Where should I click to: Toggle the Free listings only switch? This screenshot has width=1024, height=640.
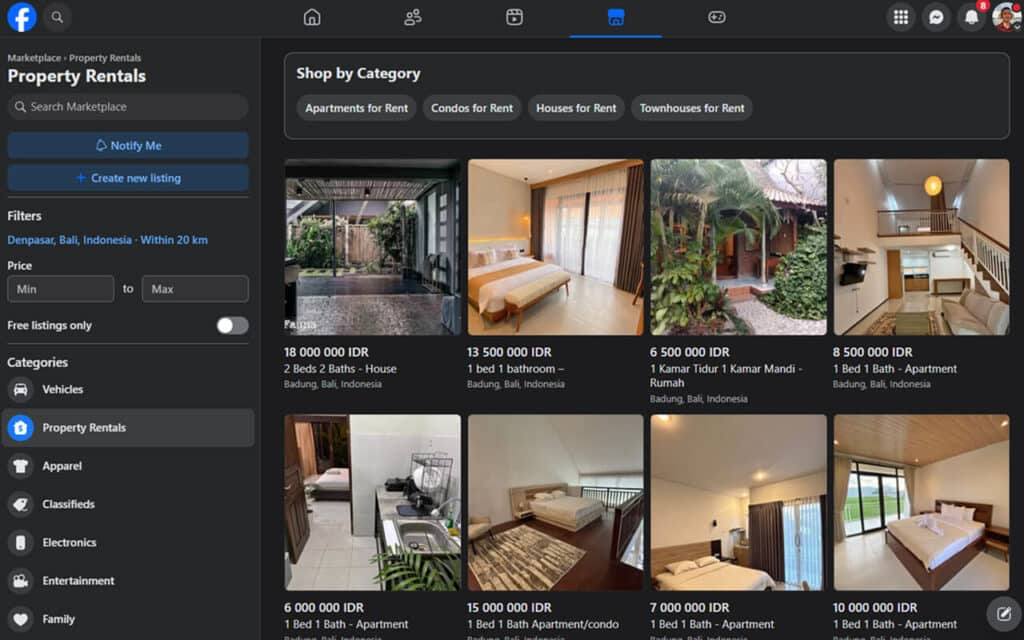tap(232, 325)
